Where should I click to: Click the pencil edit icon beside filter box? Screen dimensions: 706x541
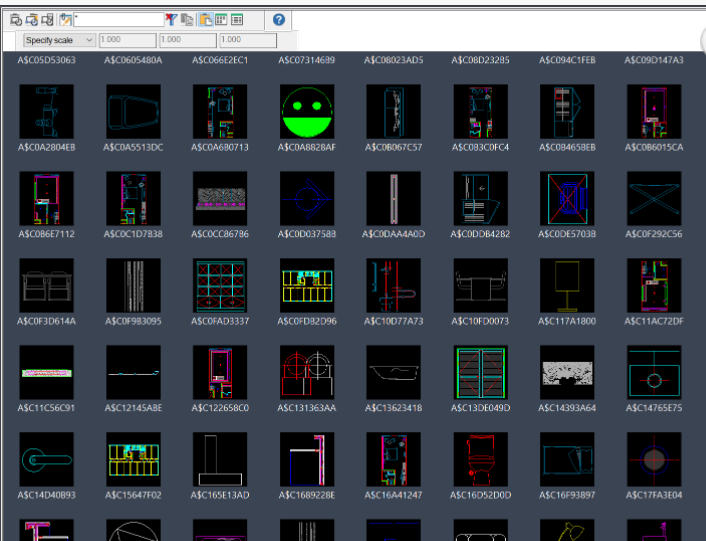[x=66, y=20]
